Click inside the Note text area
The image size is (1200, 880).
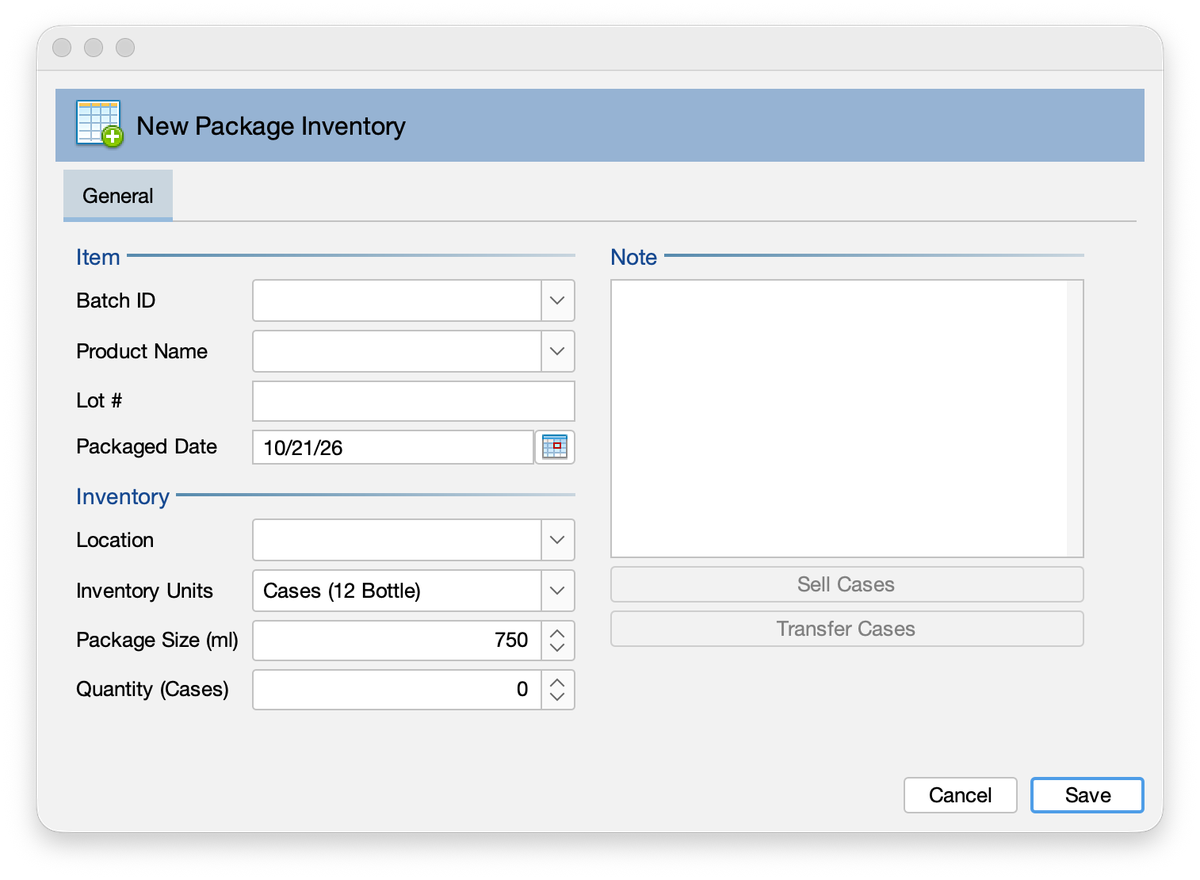click(x=839, y=418)
